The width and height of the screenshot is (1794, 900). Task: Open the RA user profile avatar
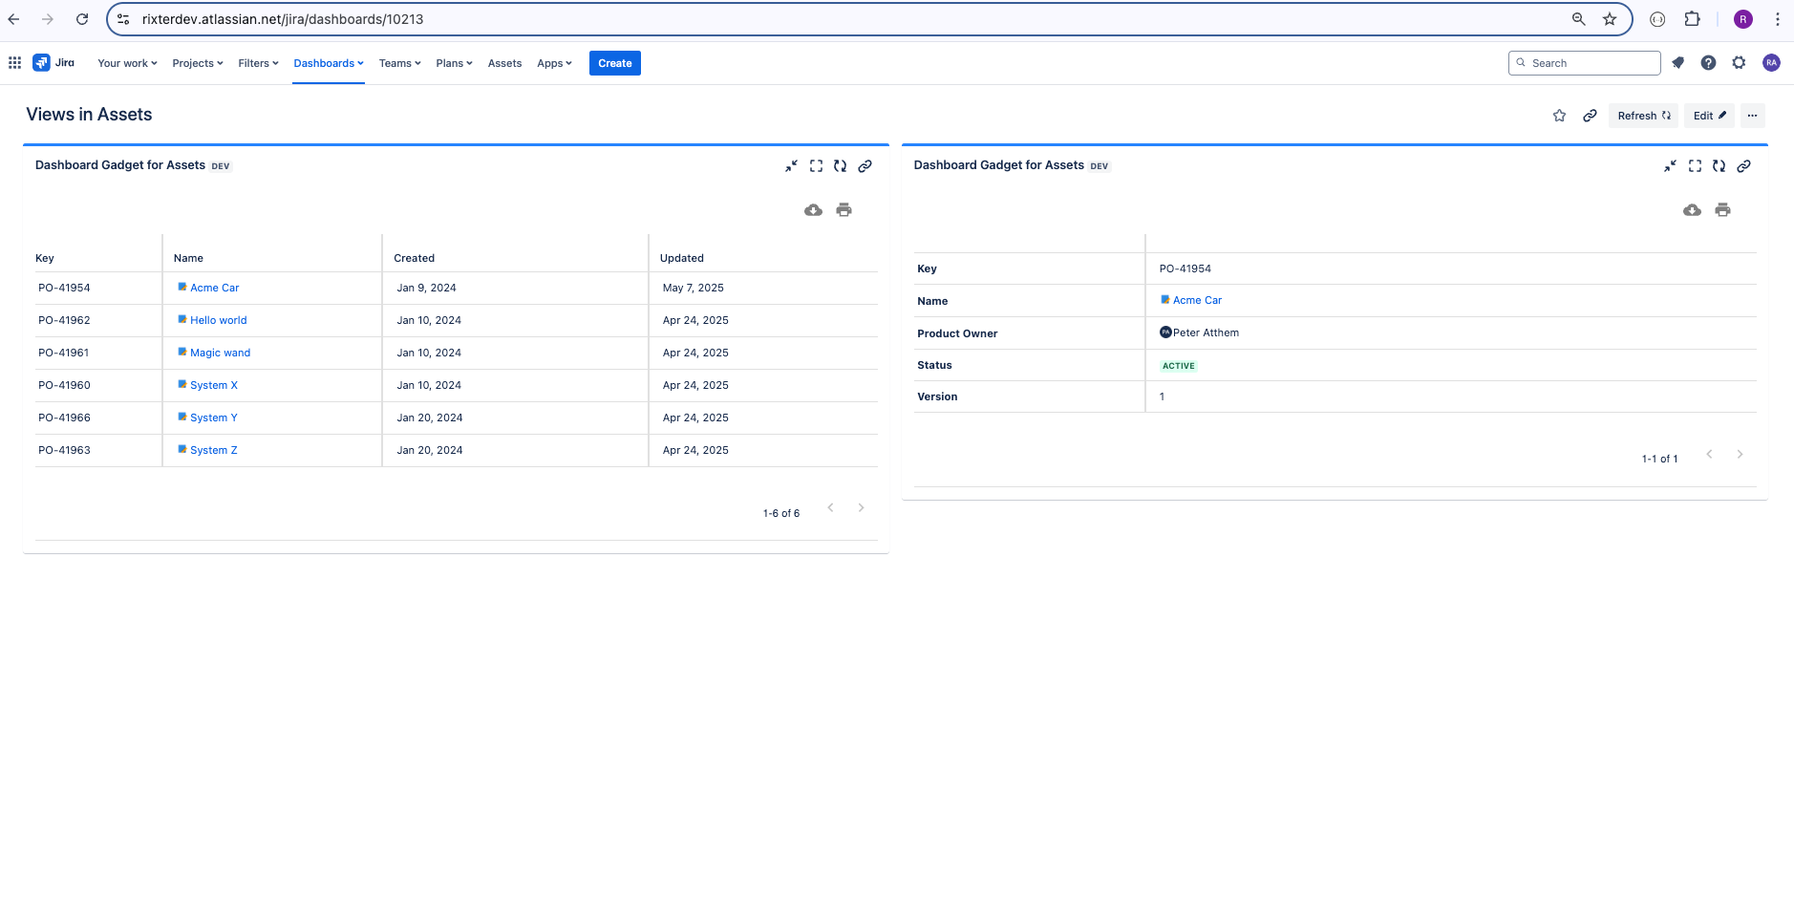(x=1771, y=63)
